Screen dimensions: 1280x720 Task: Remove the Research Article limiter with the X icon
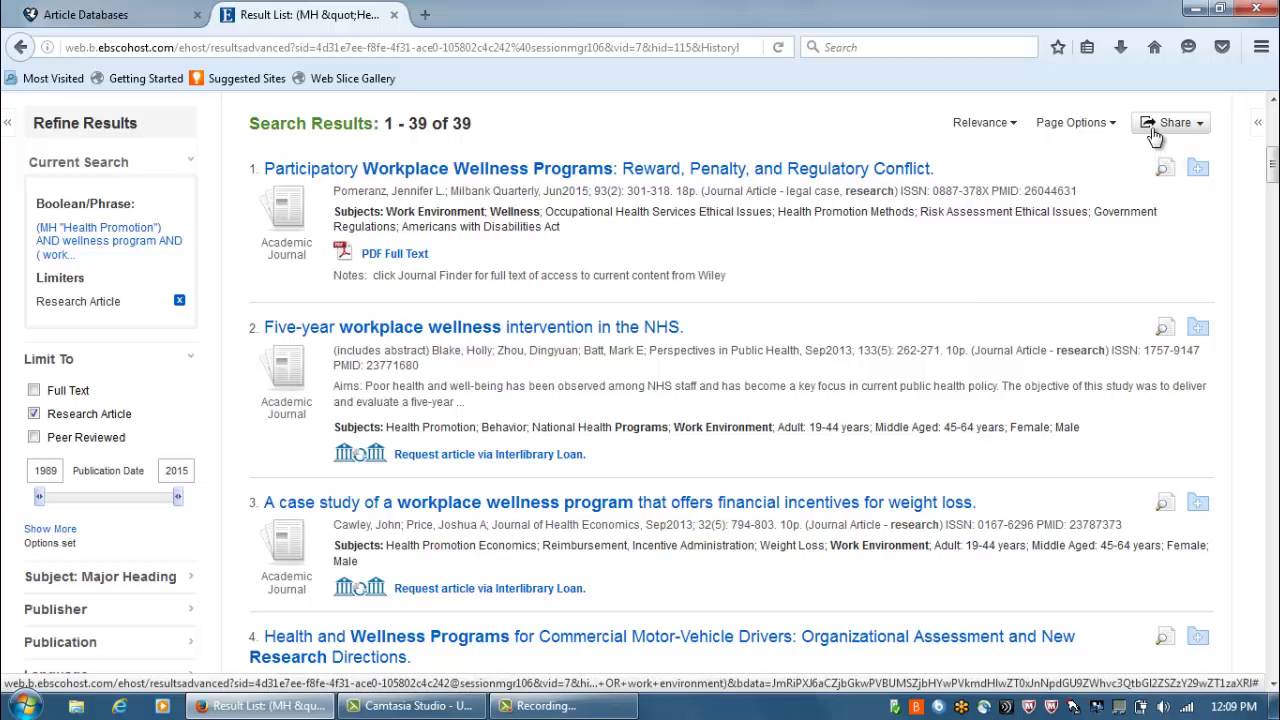click(x=179, y=300)
